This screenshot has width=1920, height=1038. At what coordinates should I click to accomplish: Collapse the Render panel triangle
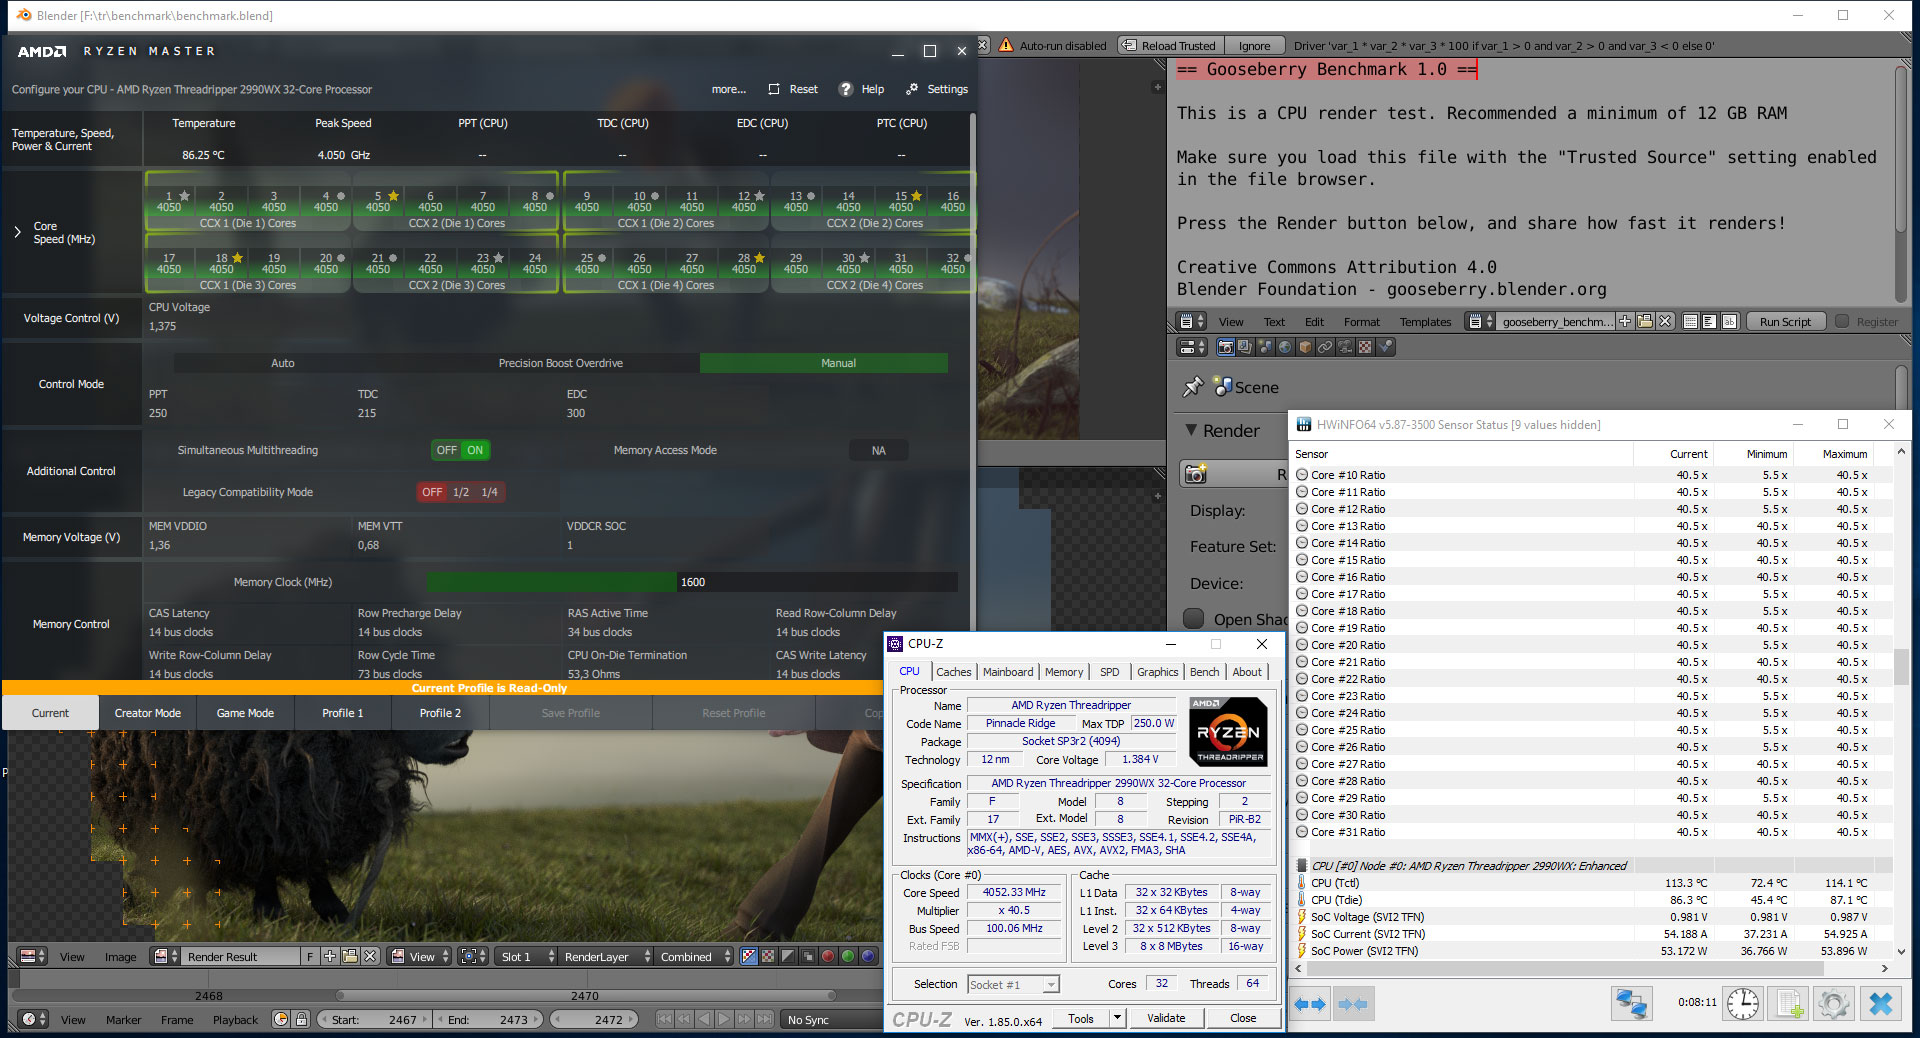coord(1191,430)
